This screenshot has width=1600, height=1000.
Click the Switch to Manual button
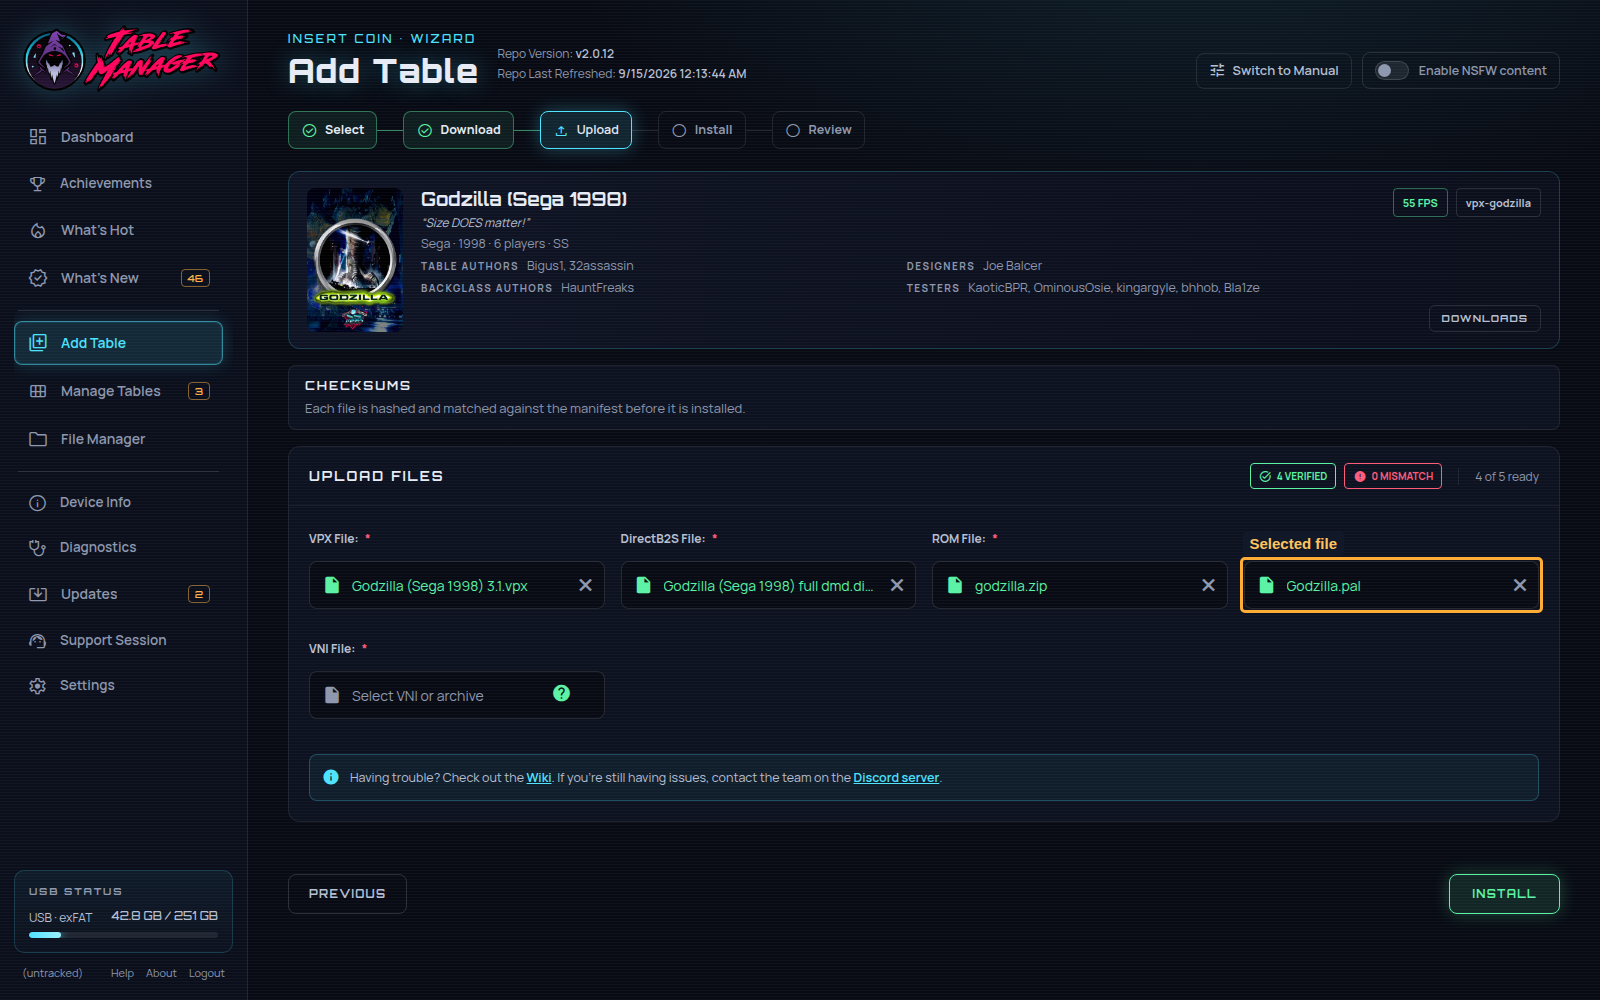1274,71
